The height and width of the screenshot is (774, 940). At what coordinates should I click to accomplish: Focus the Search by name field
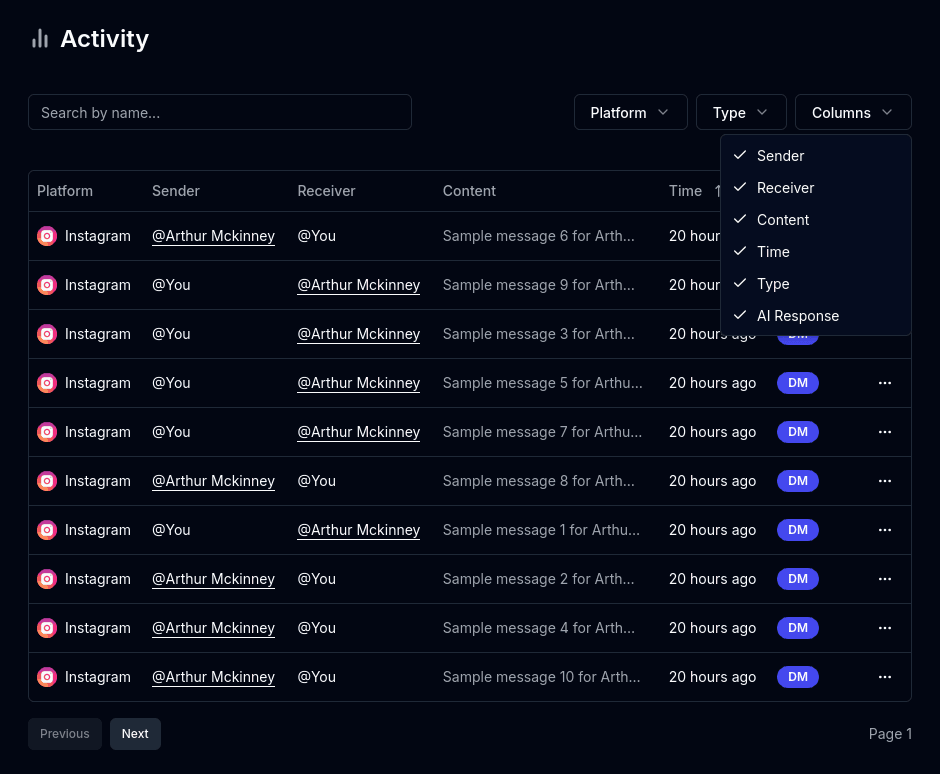pos(220,112)
